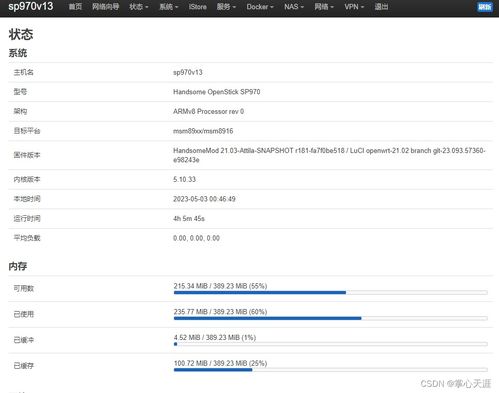This screenshot has height=393, width=499.
Task: Click the hostname value sp970v13
Action: click(188, 72)
